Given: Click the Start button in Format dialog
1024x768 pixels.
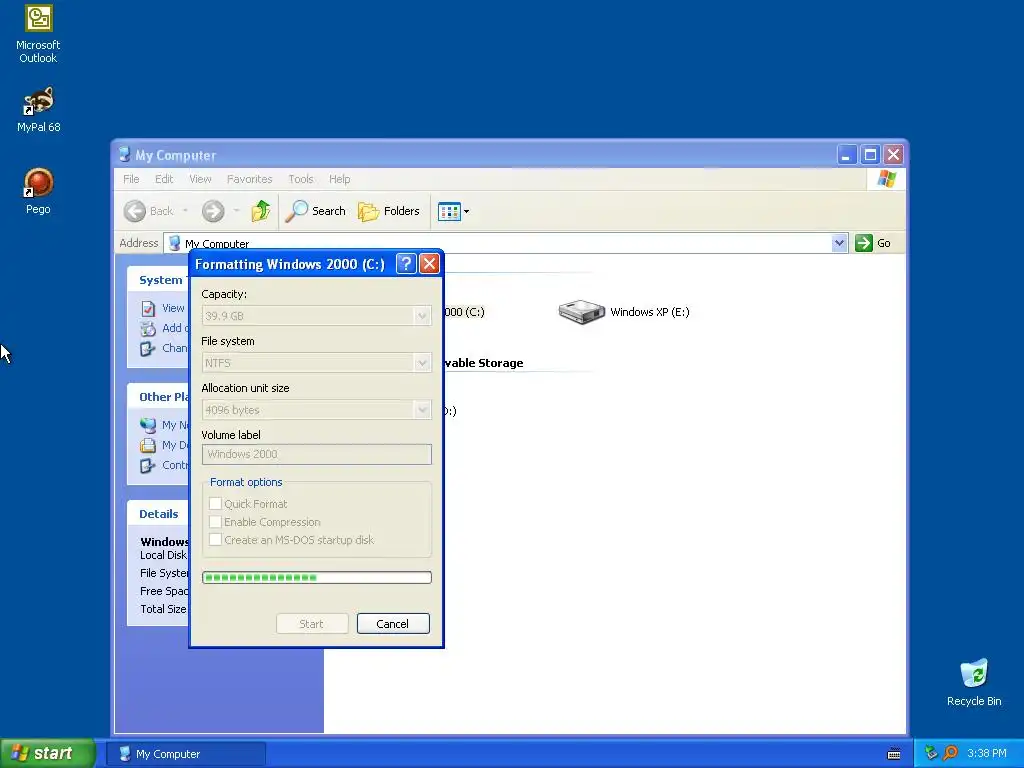Looking at the screenshot, I should 312,624.
